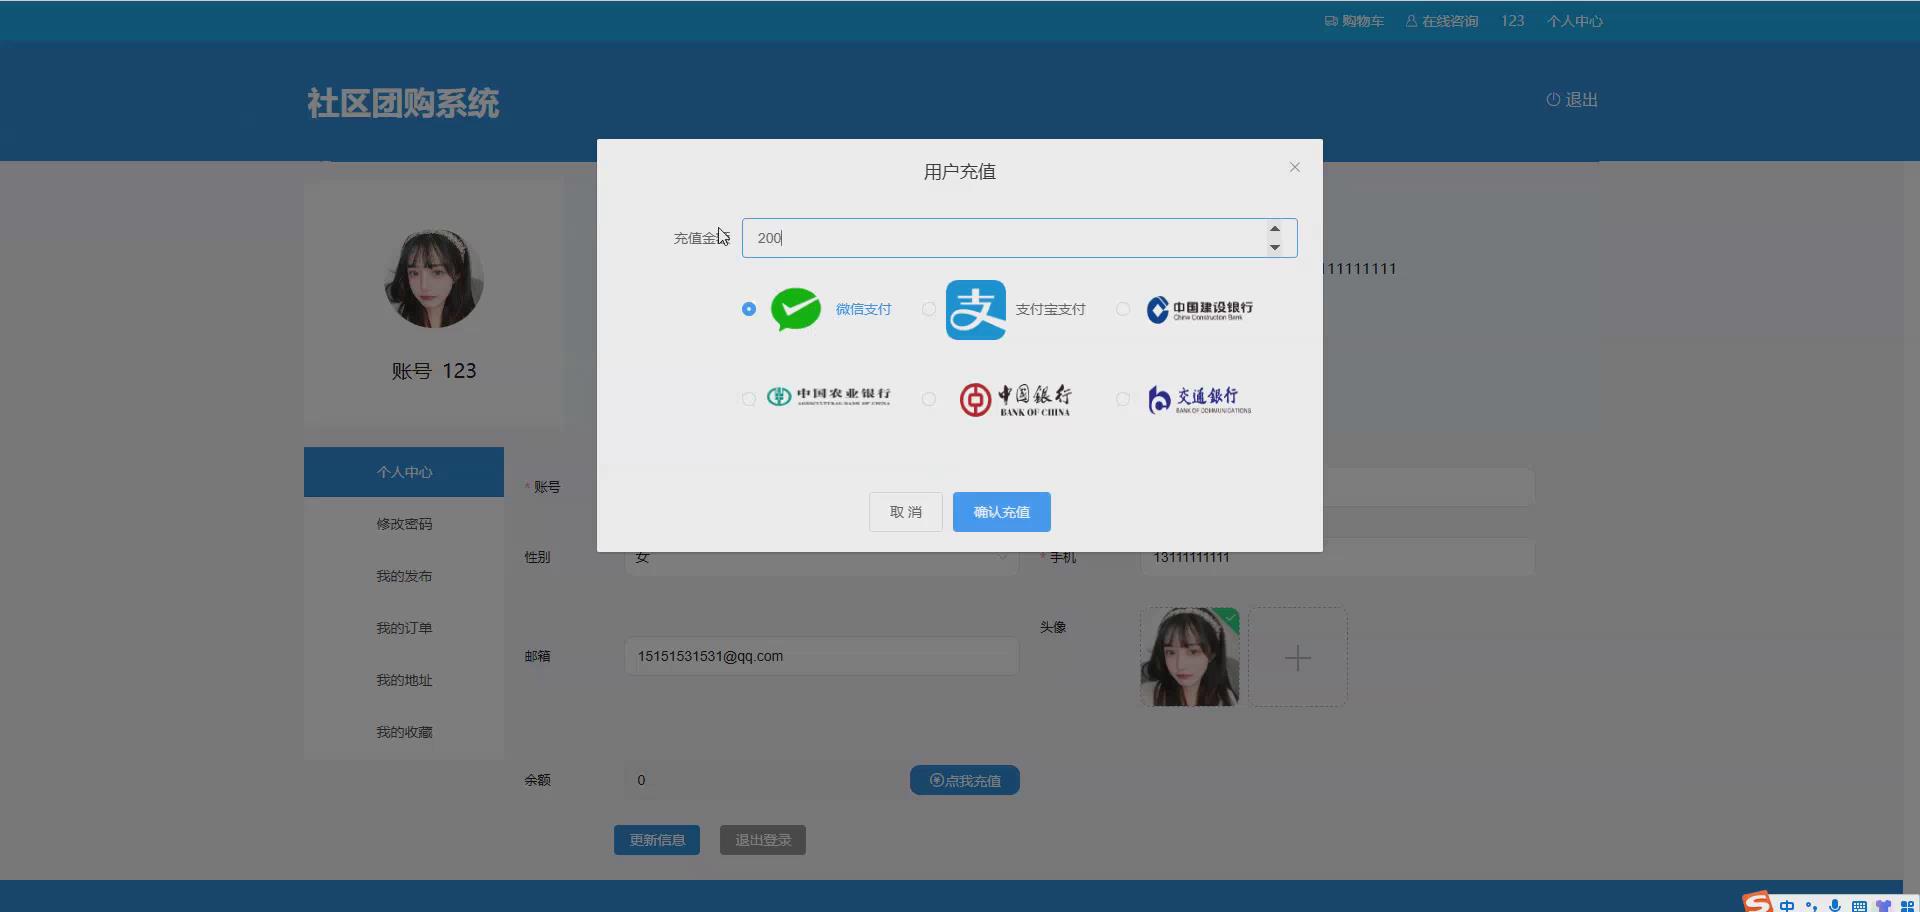Go to 个人中心 in the top bar
The image size is (1920, 912).
point(1575,21)
